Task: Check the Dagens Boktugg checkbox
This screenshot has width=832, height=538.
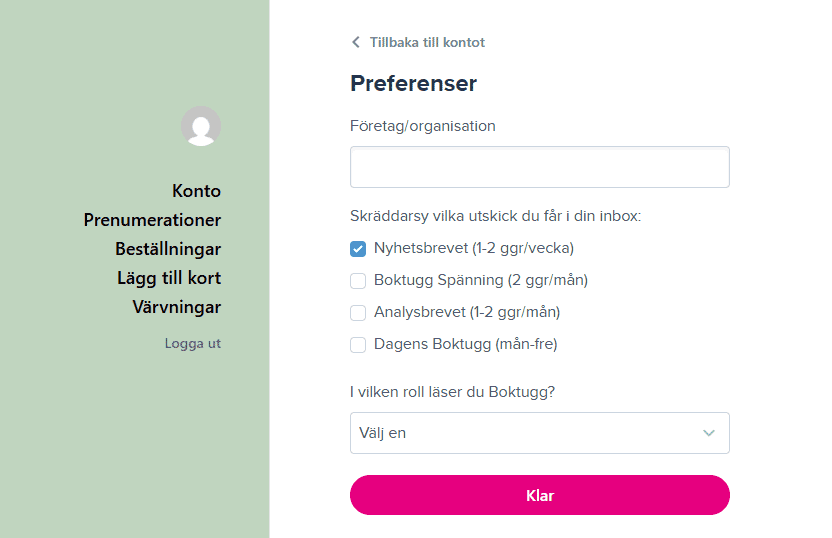Action: (358, 344)
